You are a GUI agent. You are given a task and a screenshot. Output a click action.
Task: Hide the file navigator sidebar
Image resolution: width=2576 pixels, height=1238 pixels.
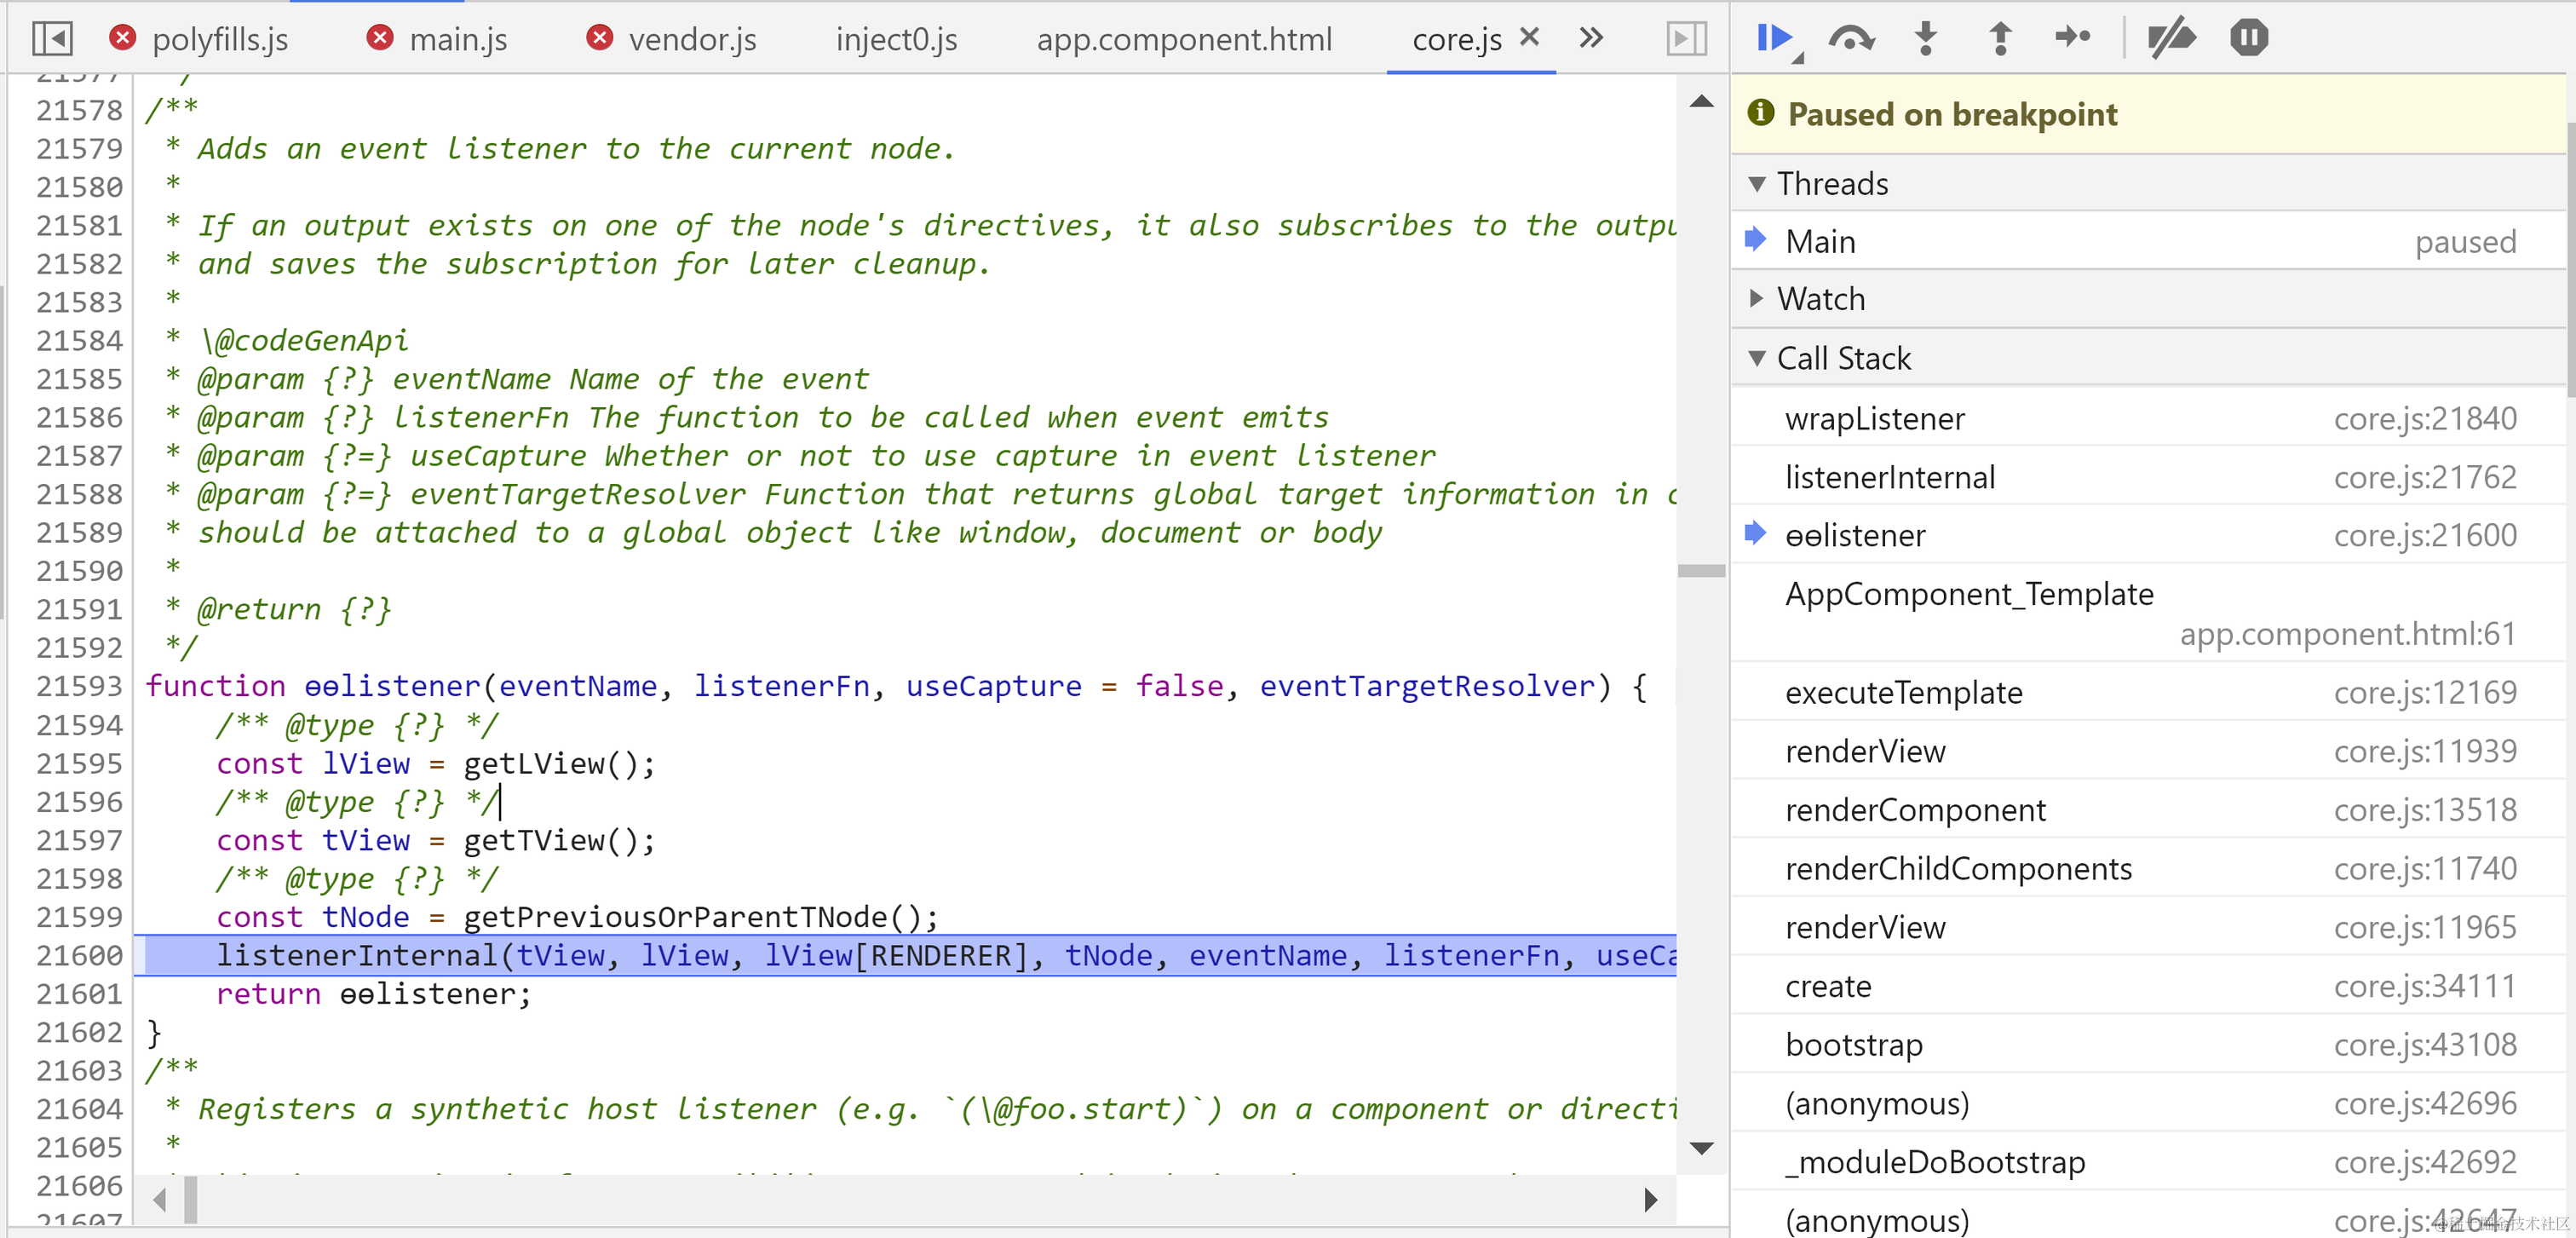pyautogui.click(x=52, y=39)
